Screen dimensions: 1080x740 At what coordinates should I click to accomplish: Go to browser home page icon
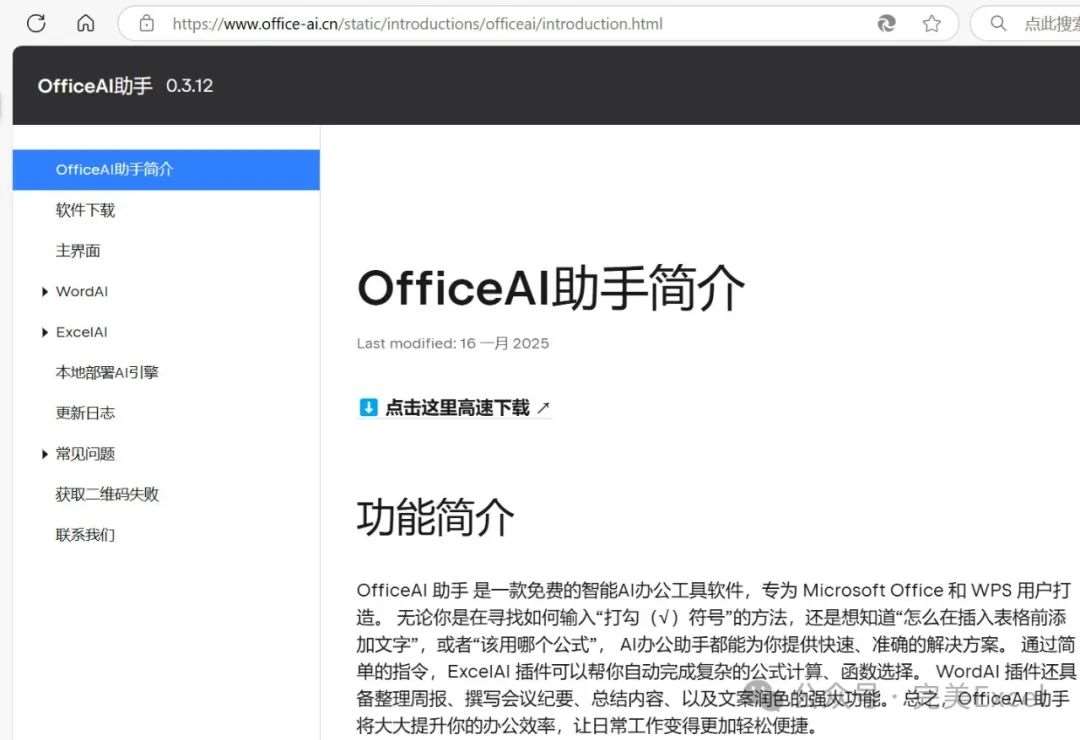(85, 23)
